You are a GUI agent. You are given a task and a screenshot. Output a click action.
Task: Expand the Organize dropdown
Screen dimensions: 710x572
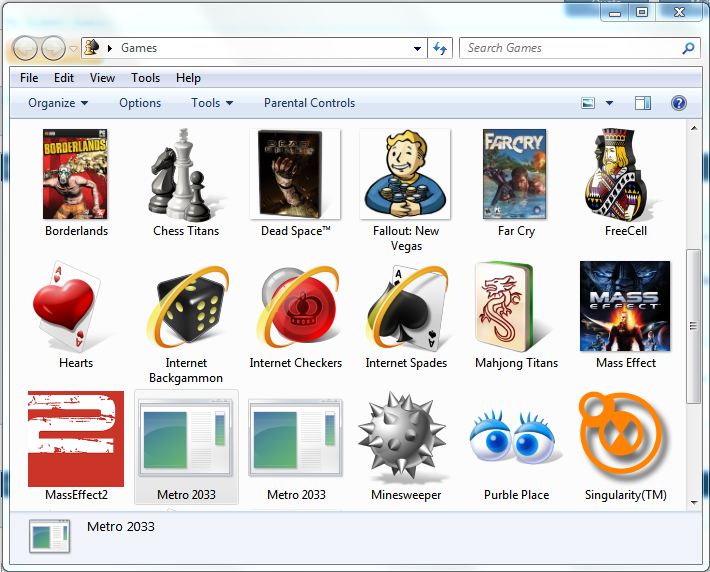click(x=58, y=103)
